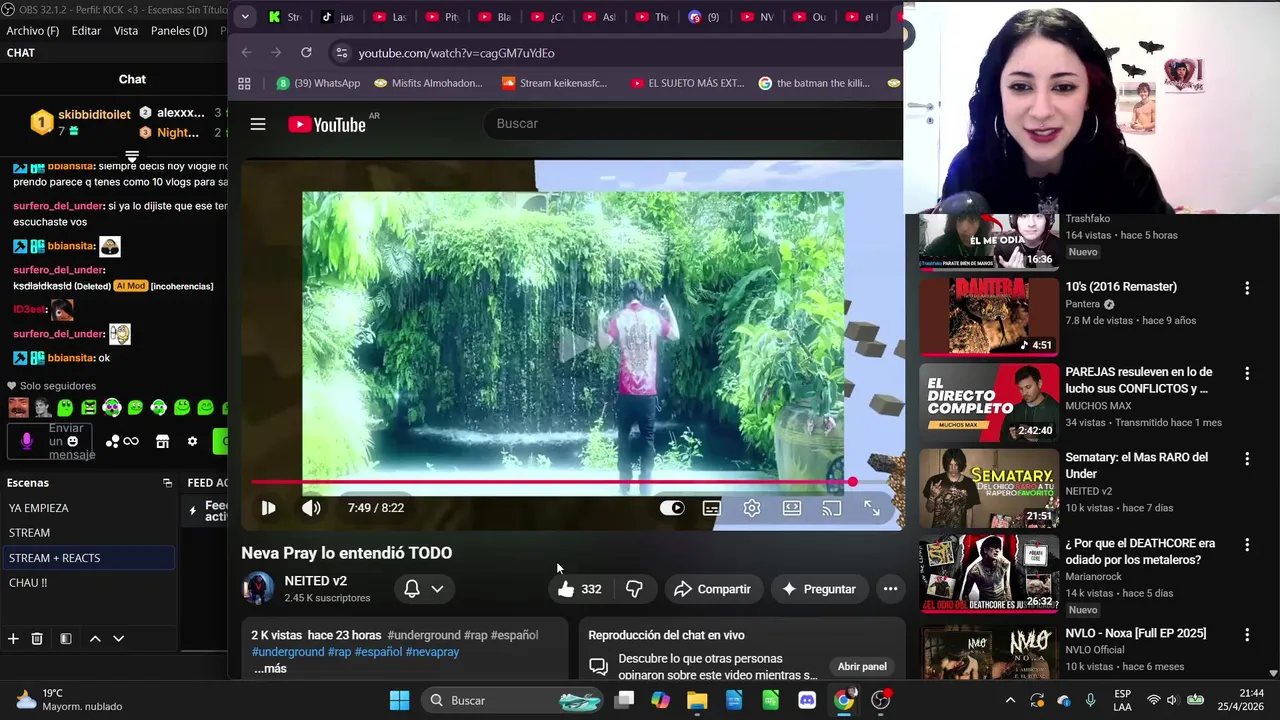Open OBS Vista menu
Screen dimensions: 1280x720
pos(126,31)
